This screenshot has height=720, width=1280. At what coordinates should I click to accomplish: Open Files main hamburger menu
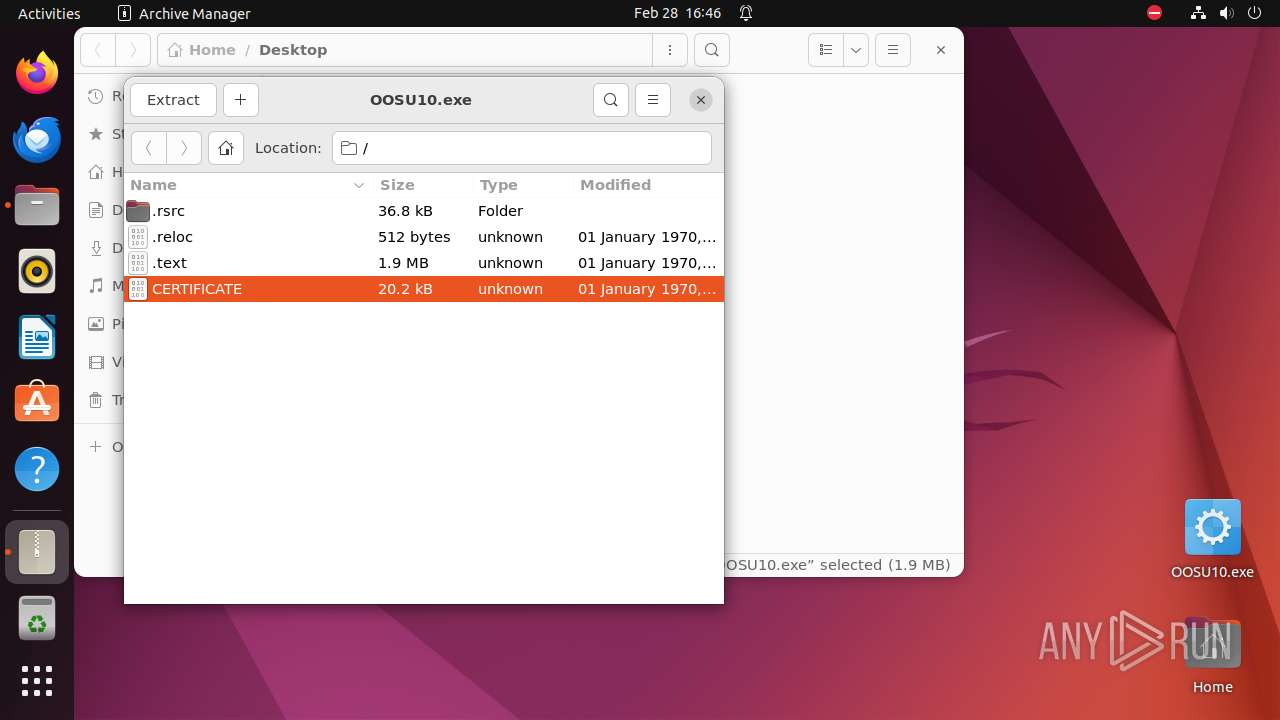893,50
